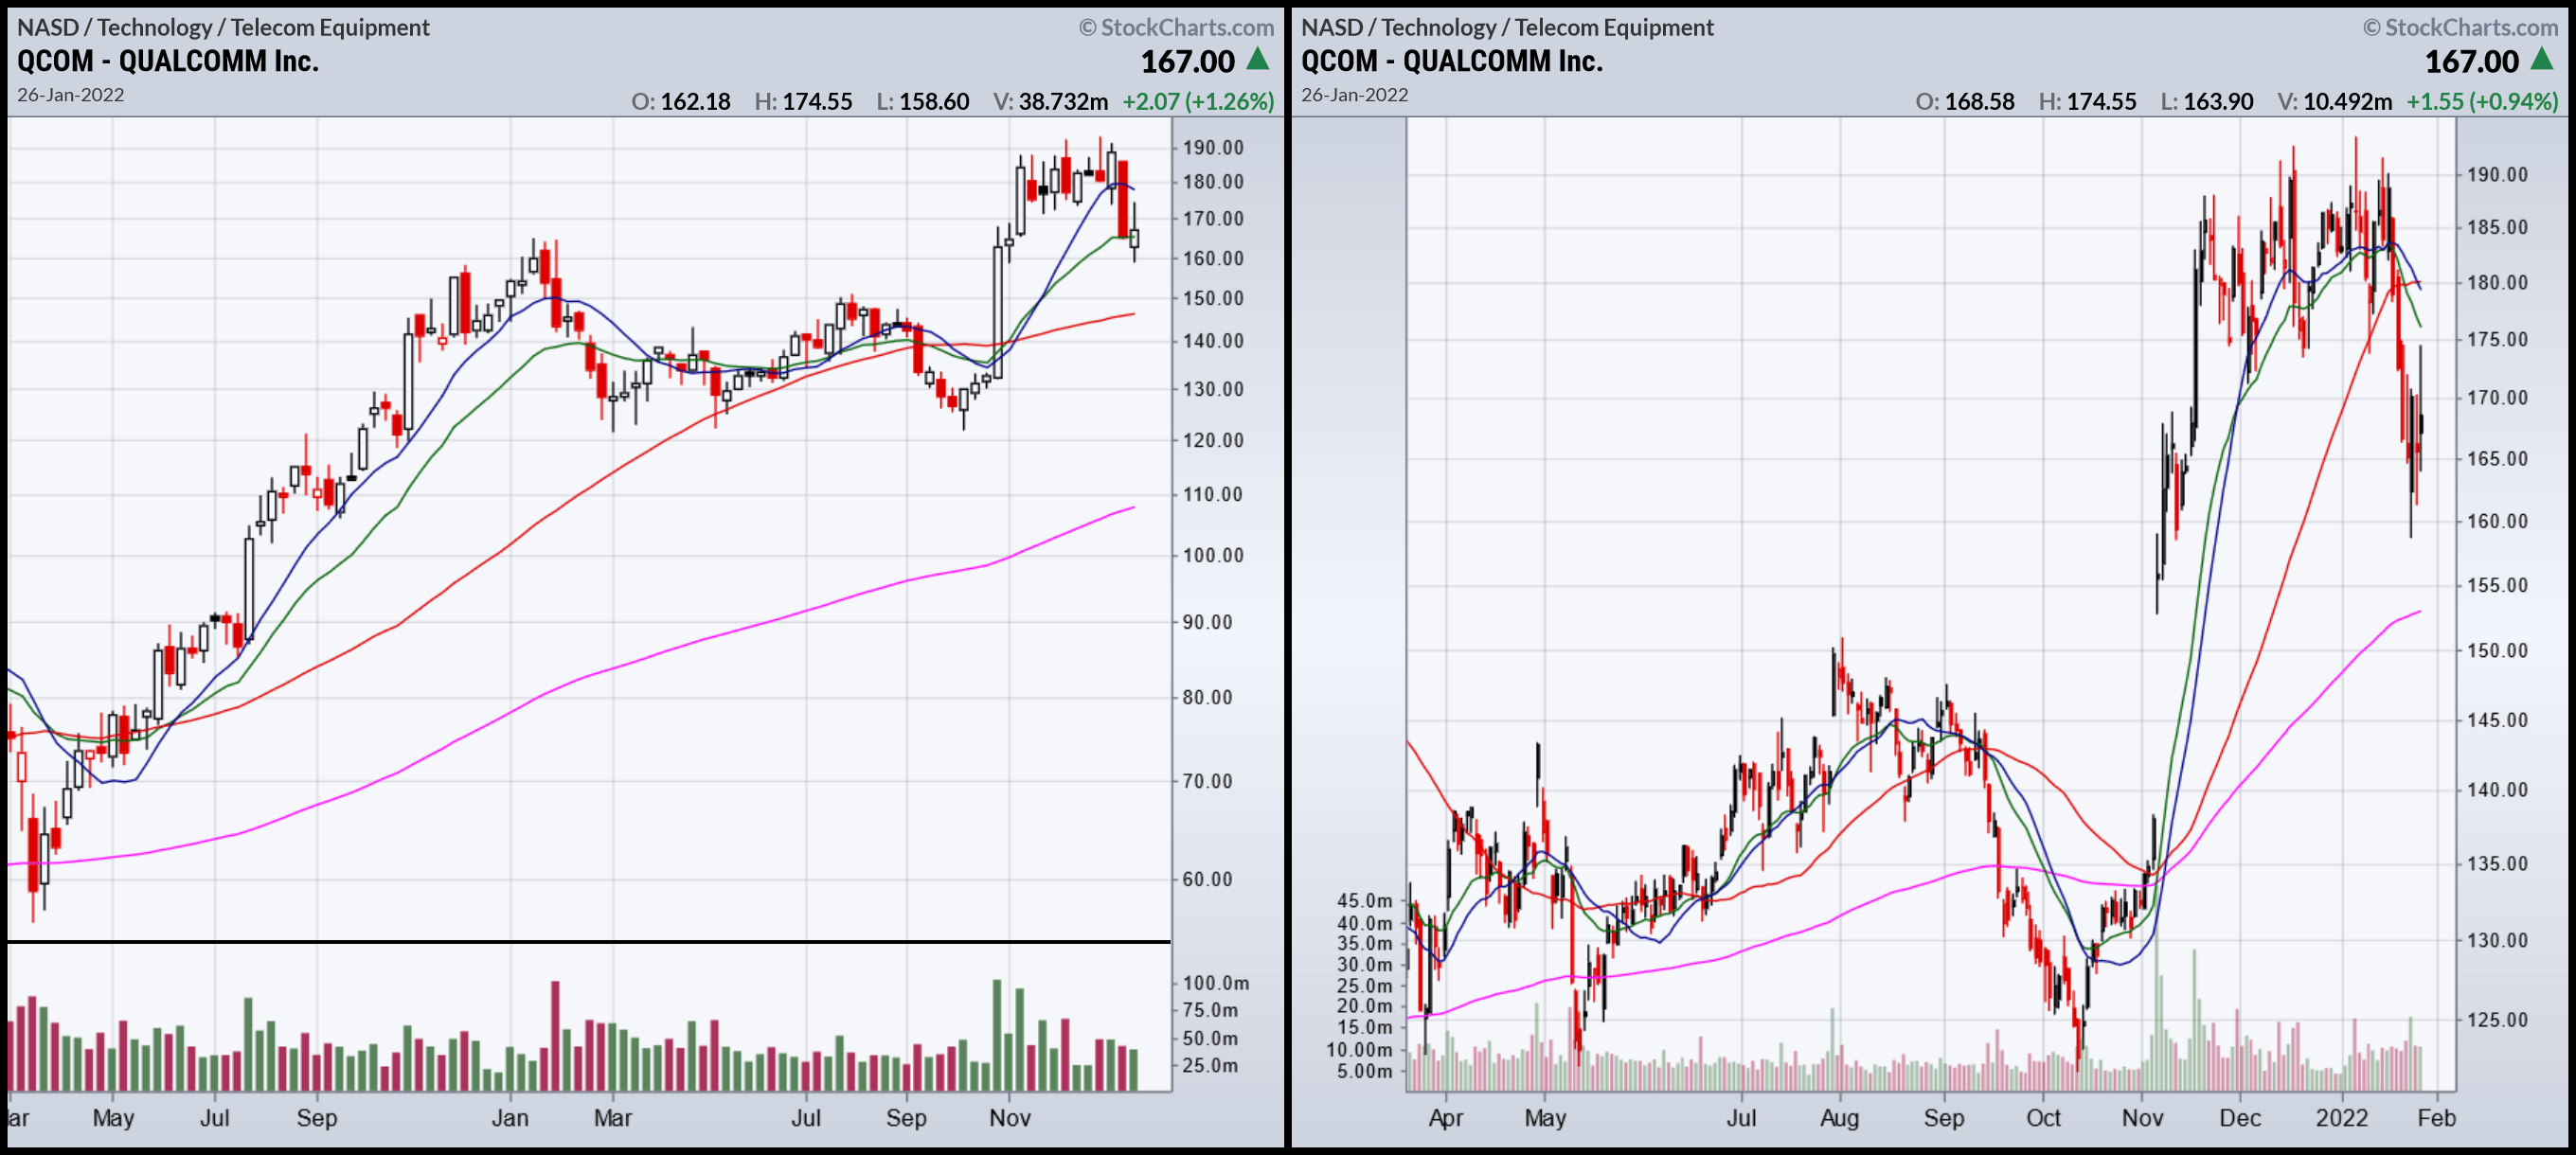Viewport: 2576px width, 1155px height.
Task: Click the low value L: 163.90
Action: coord(2207,101)
